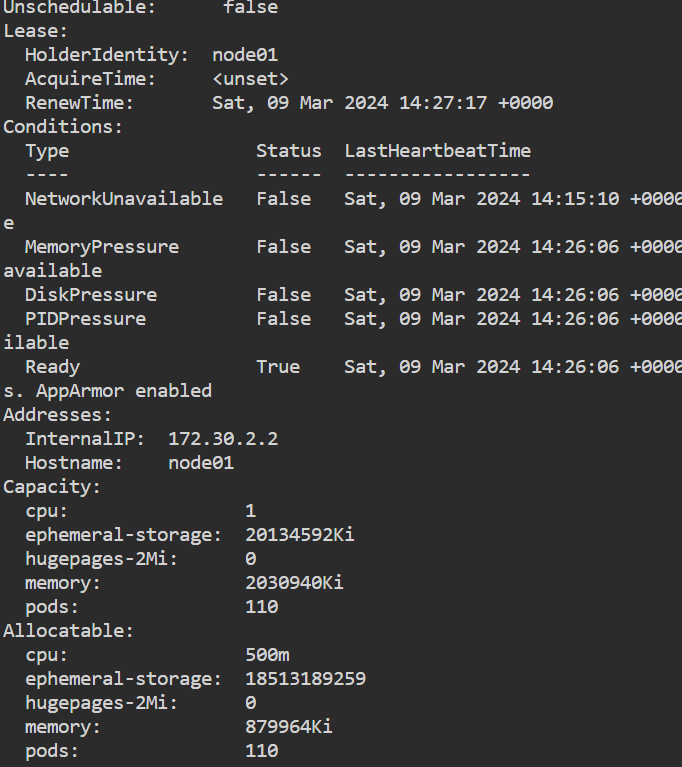Click the Unschedulable false value

click(250, 7)
